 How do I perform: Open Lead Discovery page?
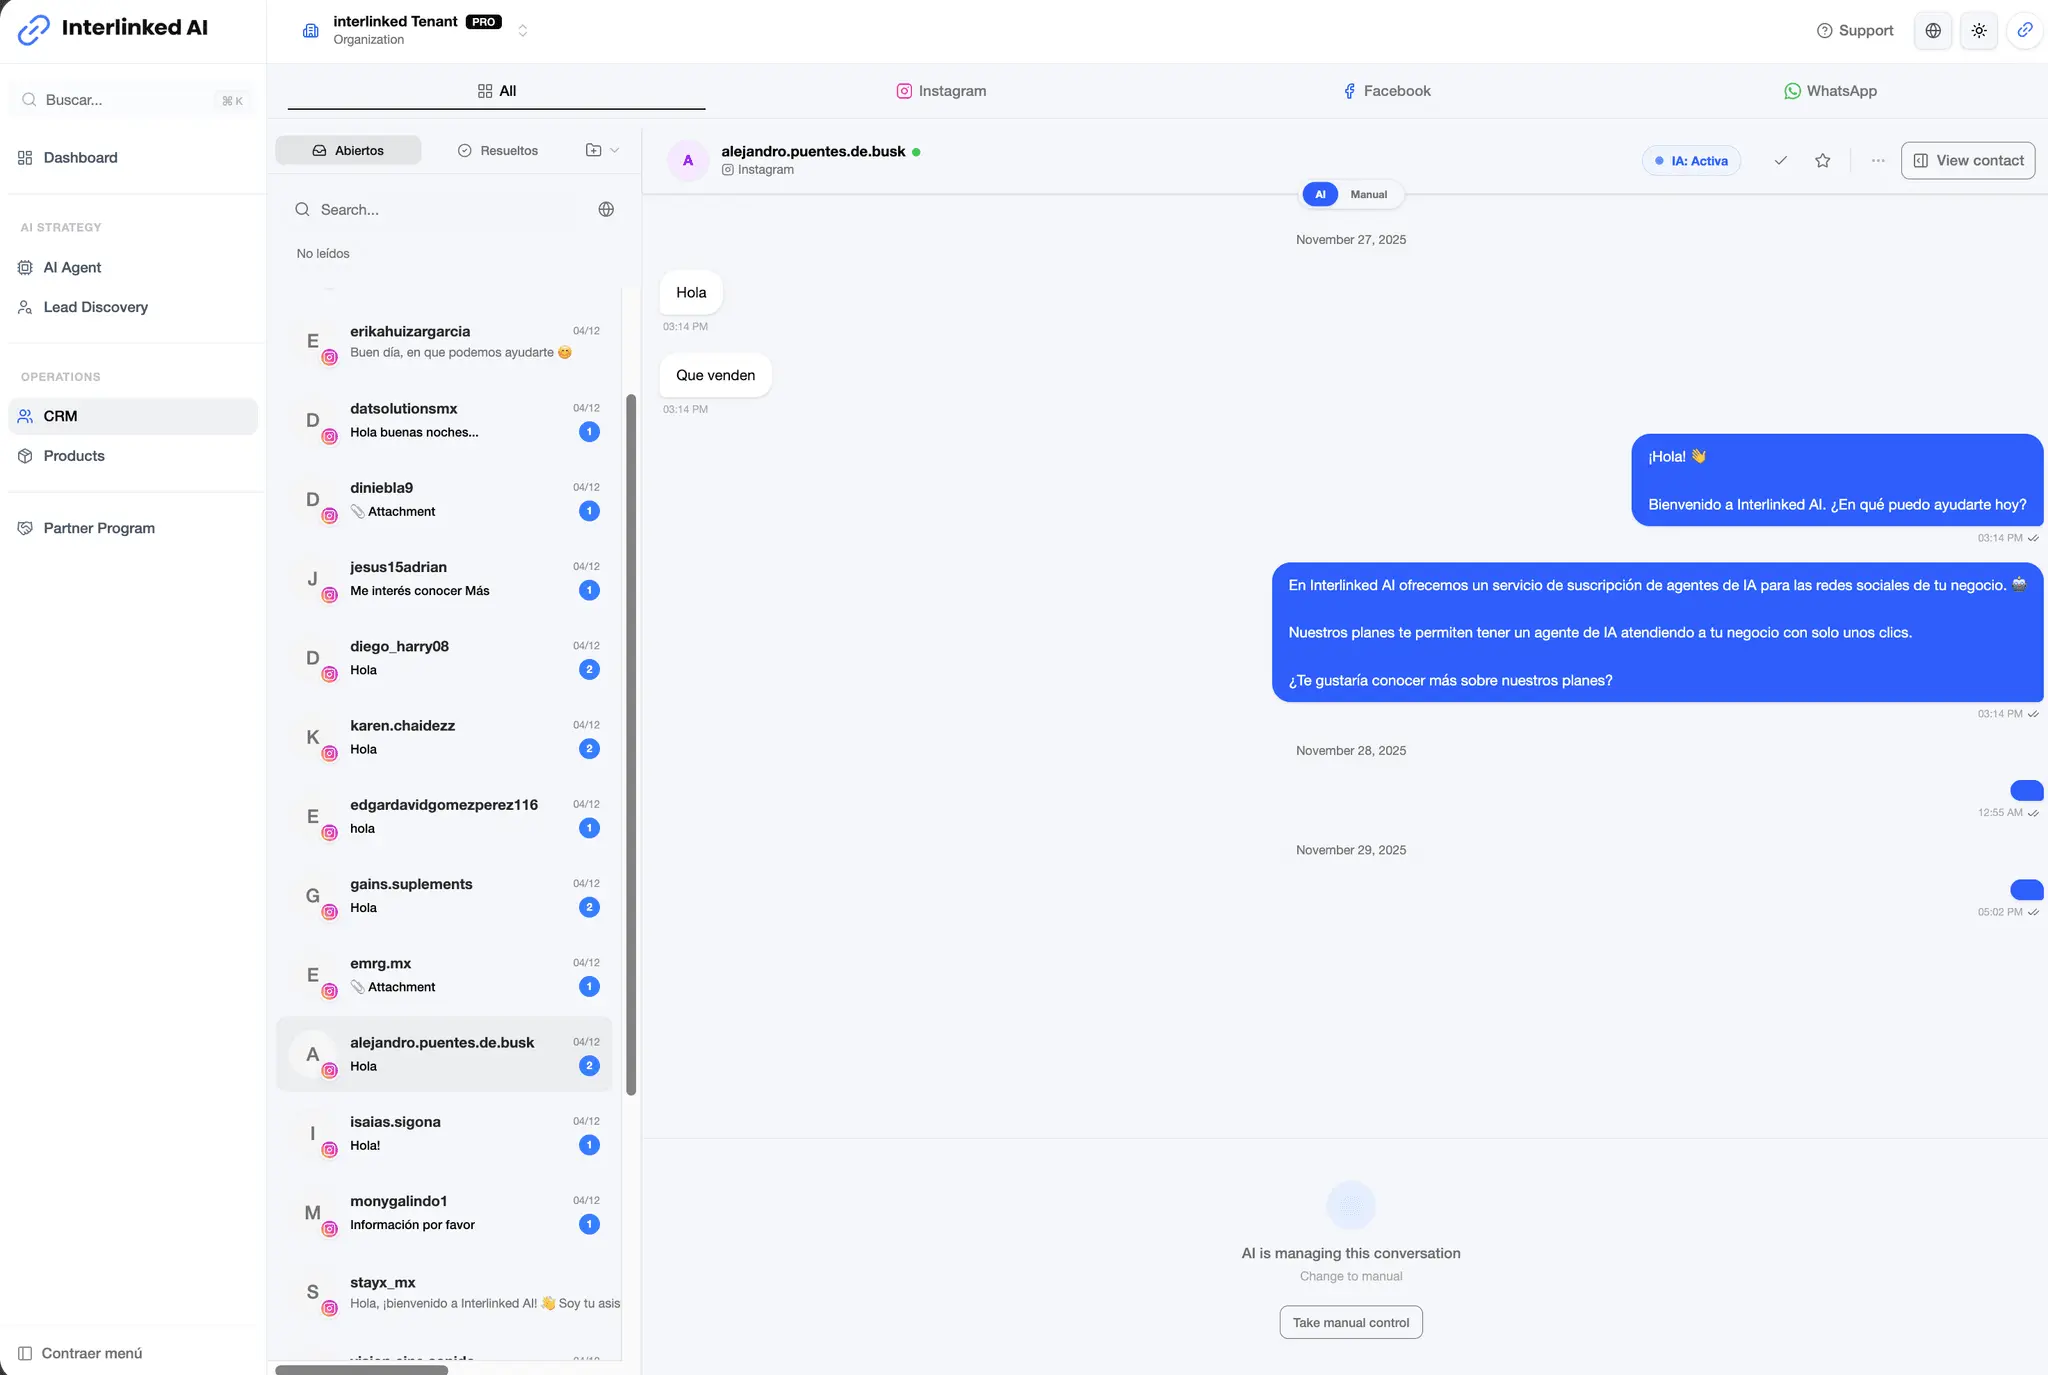(133, 307)
